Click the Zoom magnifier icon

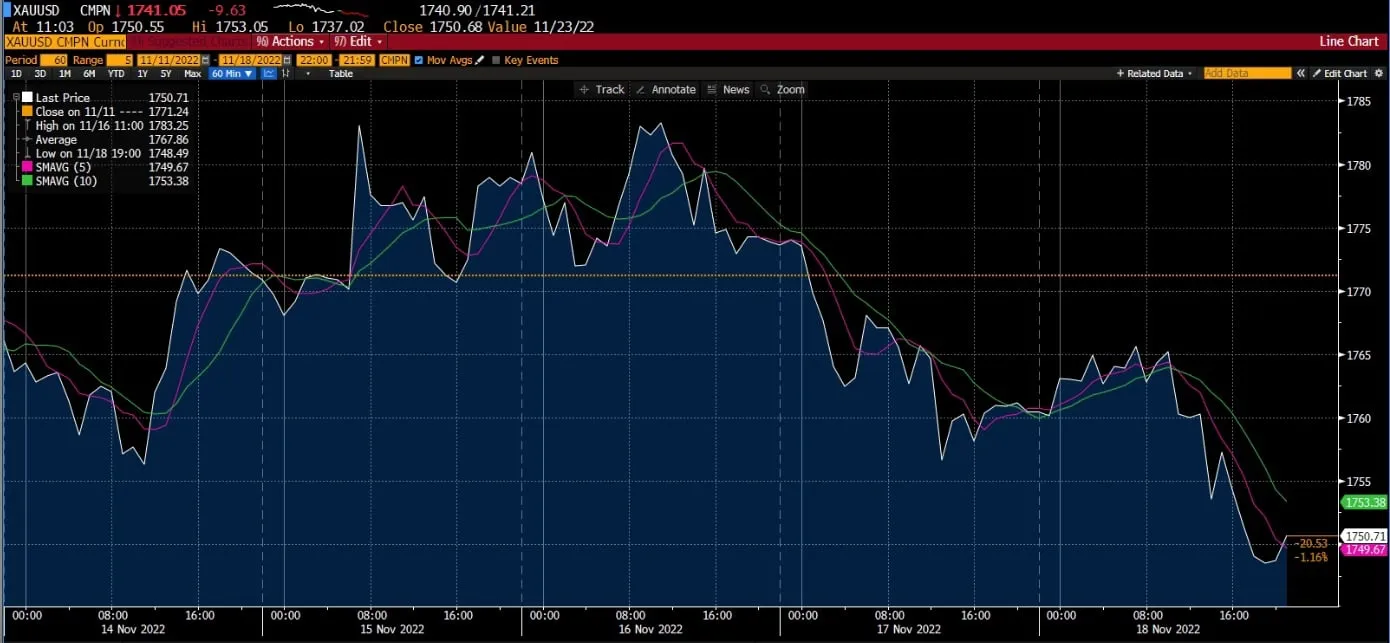pyautogui.click(x=765, y=89)
